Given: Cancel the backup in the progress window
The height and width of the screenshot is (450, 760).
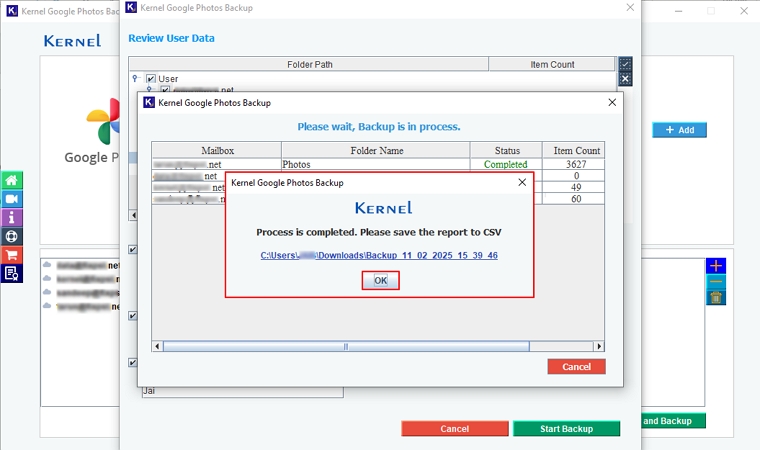Looking at the screenshot, I should pos(576,367).
